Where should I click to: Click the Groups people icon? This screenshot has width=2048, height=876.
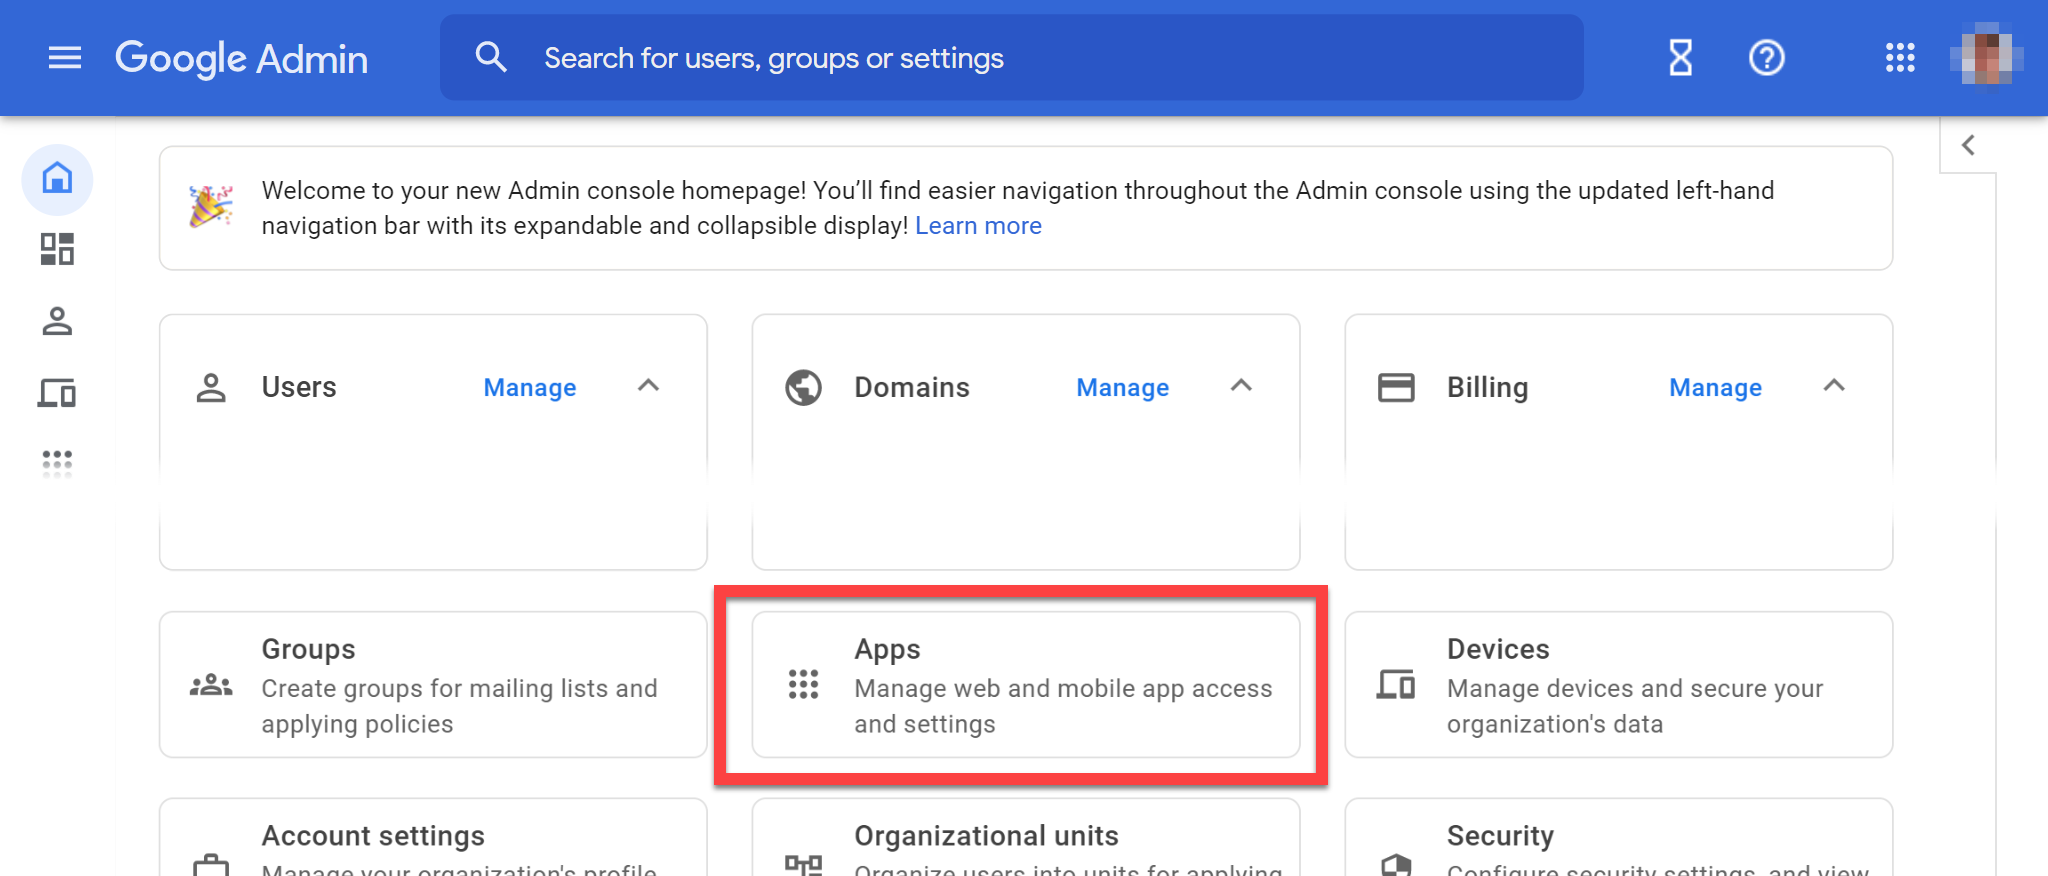tap(211, 686)
